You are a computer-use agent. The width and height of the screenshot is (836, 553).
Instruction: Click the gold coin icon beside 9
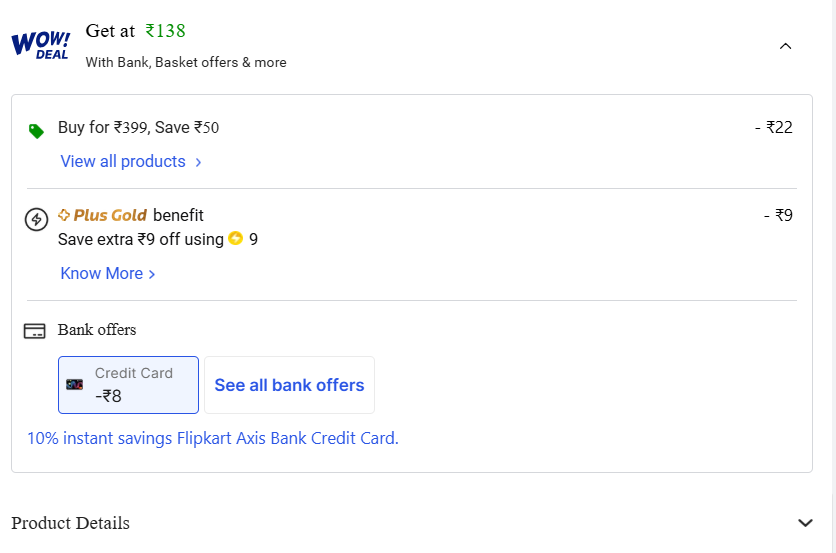236,239
